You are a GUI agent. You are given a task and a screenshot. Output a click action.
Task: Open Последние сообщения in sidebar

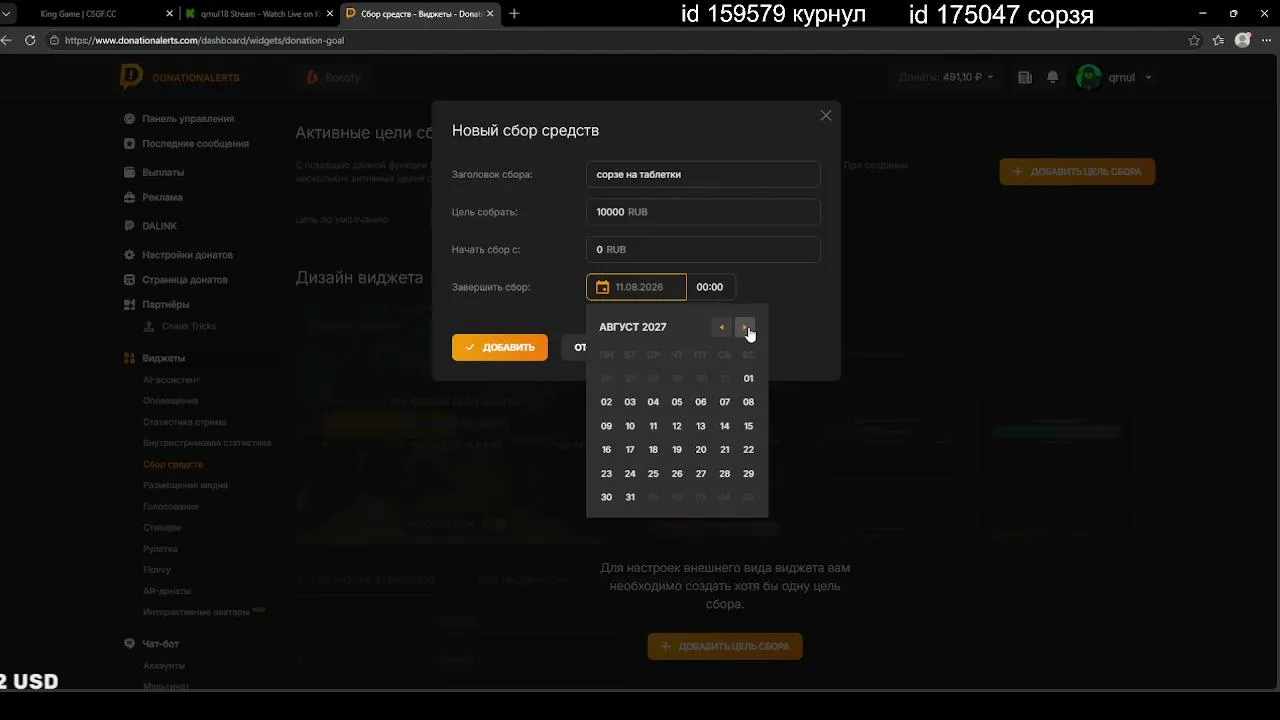195,144
